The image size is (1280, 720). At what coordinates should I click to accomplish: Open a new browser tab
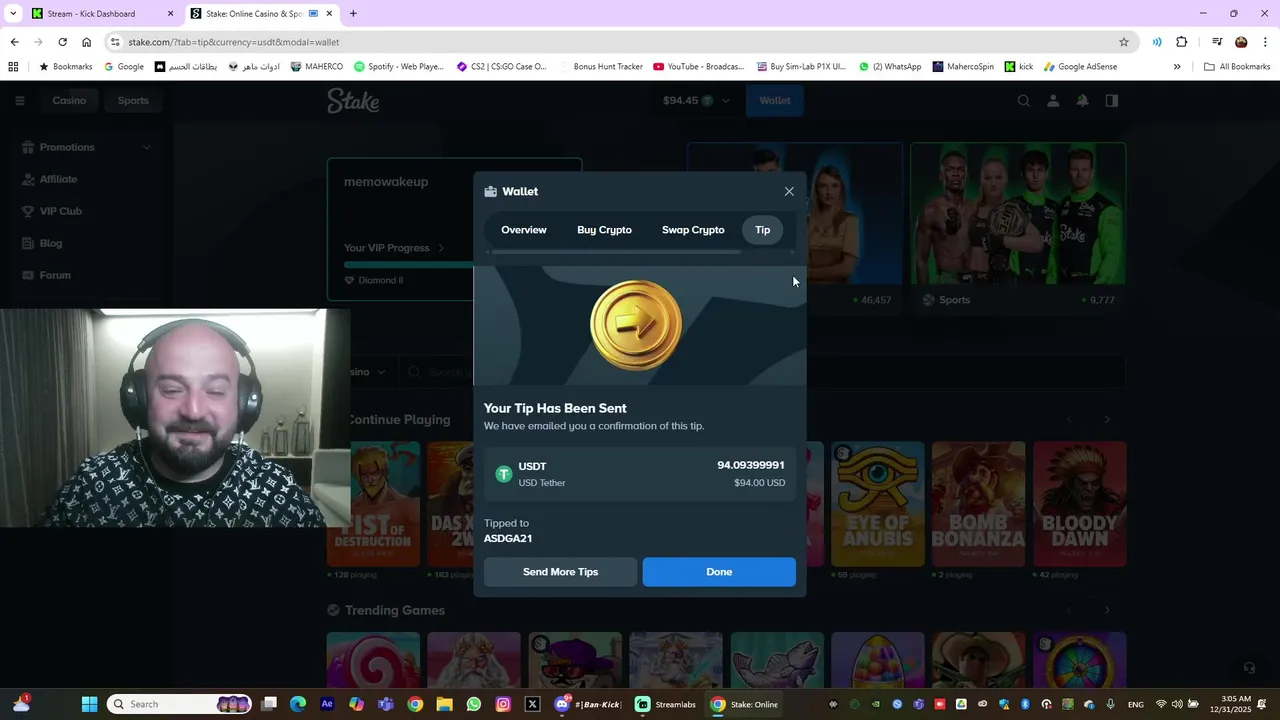point(353,14)
